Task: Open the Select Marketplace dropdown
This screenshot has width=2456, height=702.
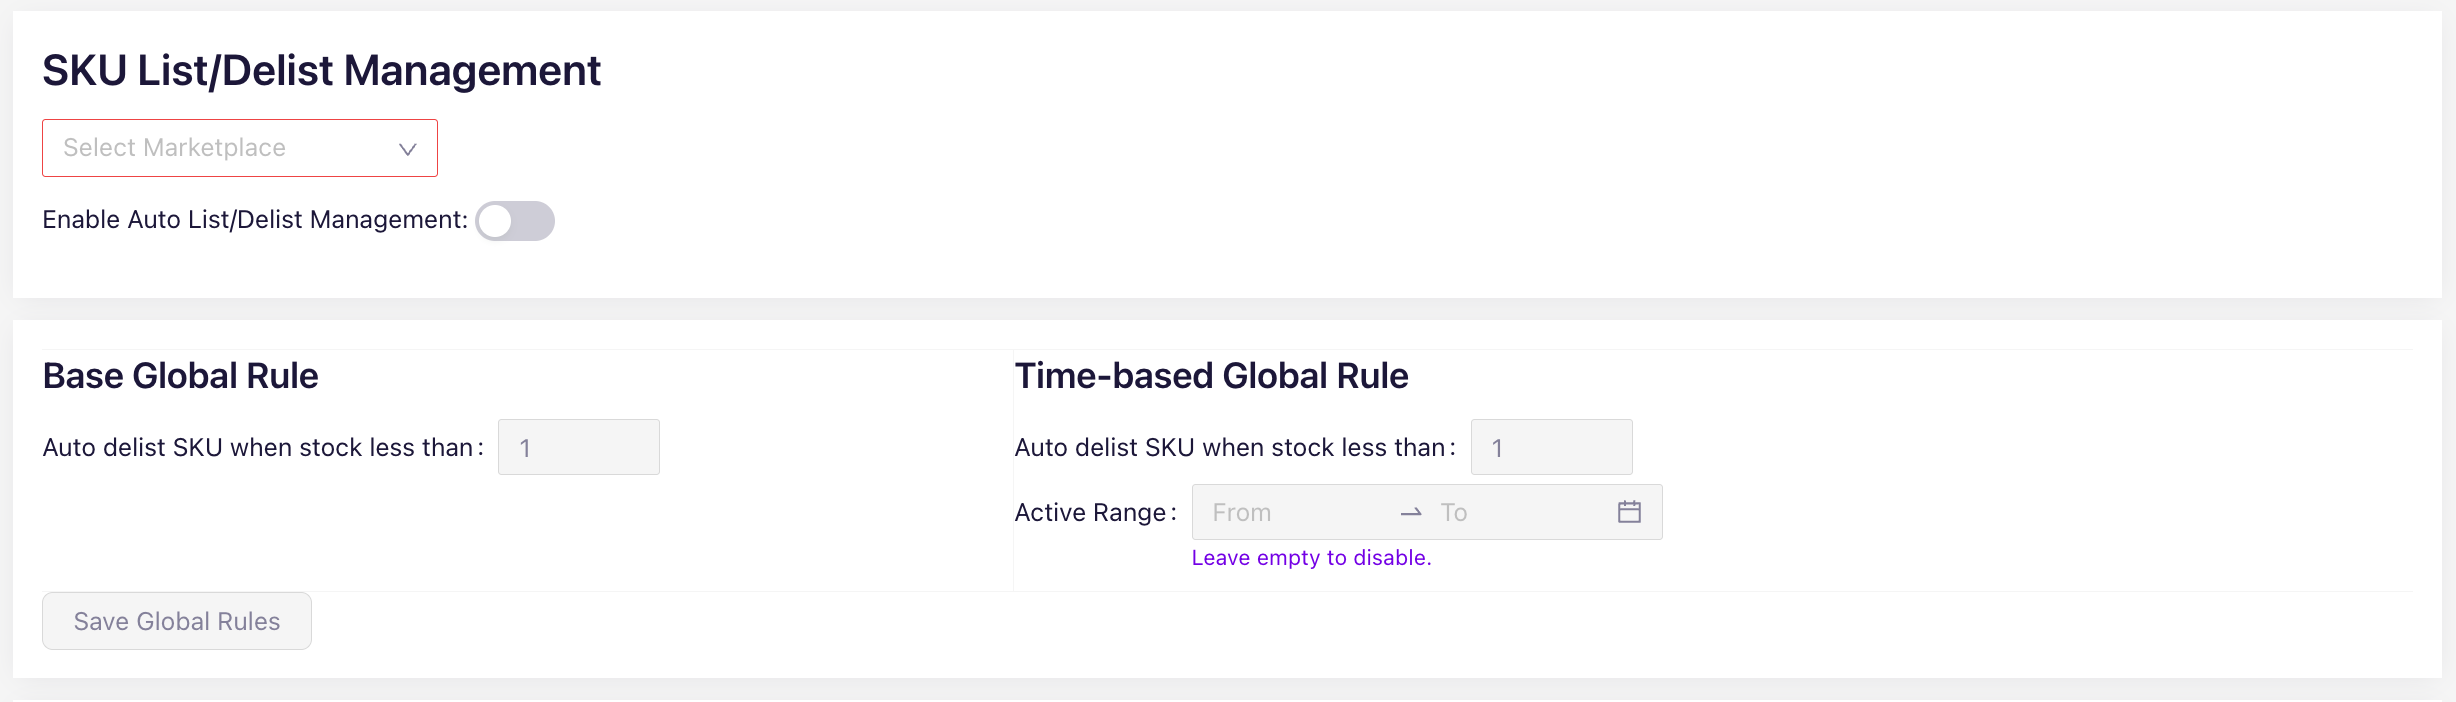Action: coord(239,148)
